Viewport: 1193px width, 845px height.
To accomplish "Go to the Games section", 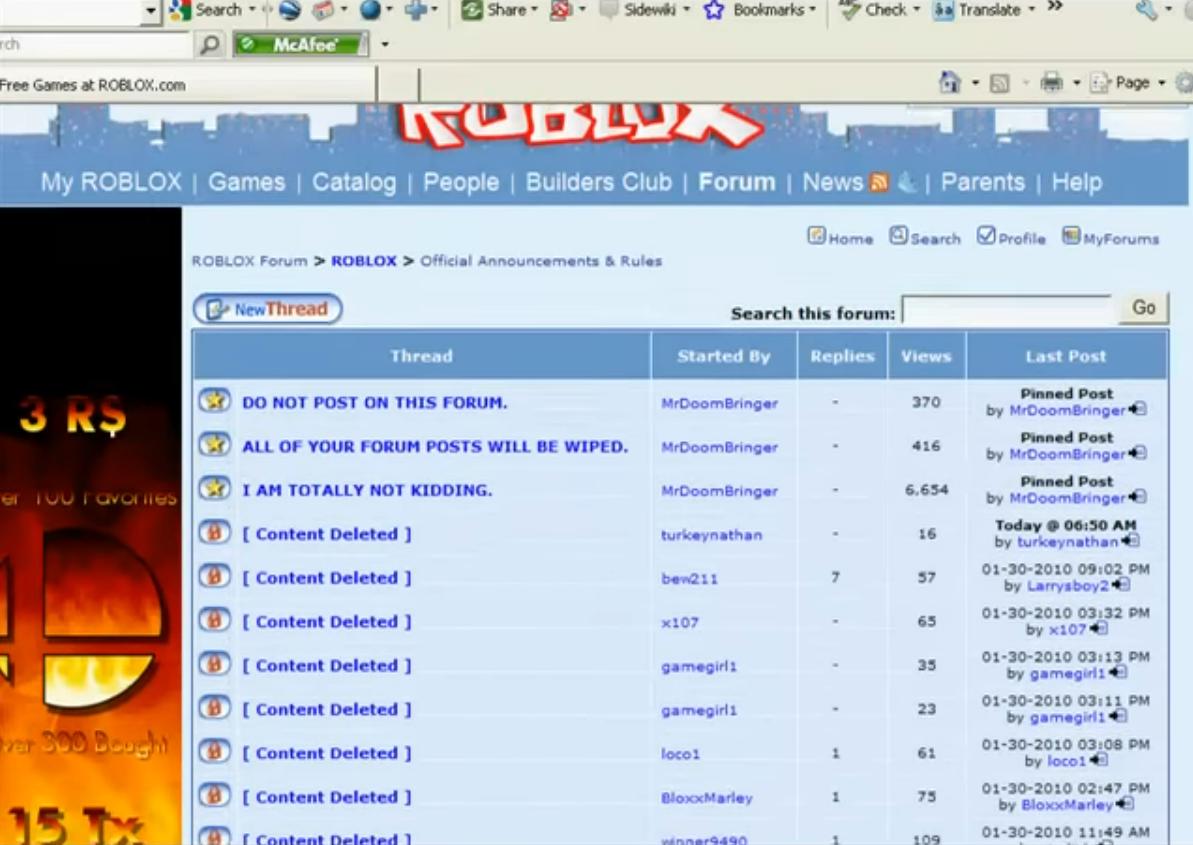I will pos(247,182).
